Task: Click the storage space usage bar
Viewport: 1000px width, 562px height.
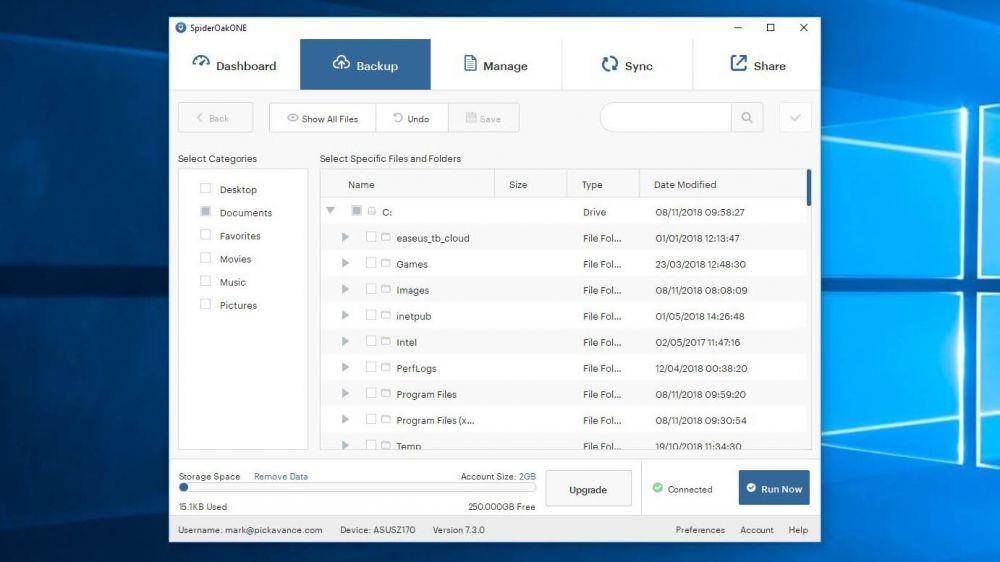Action: coord(357,487)
